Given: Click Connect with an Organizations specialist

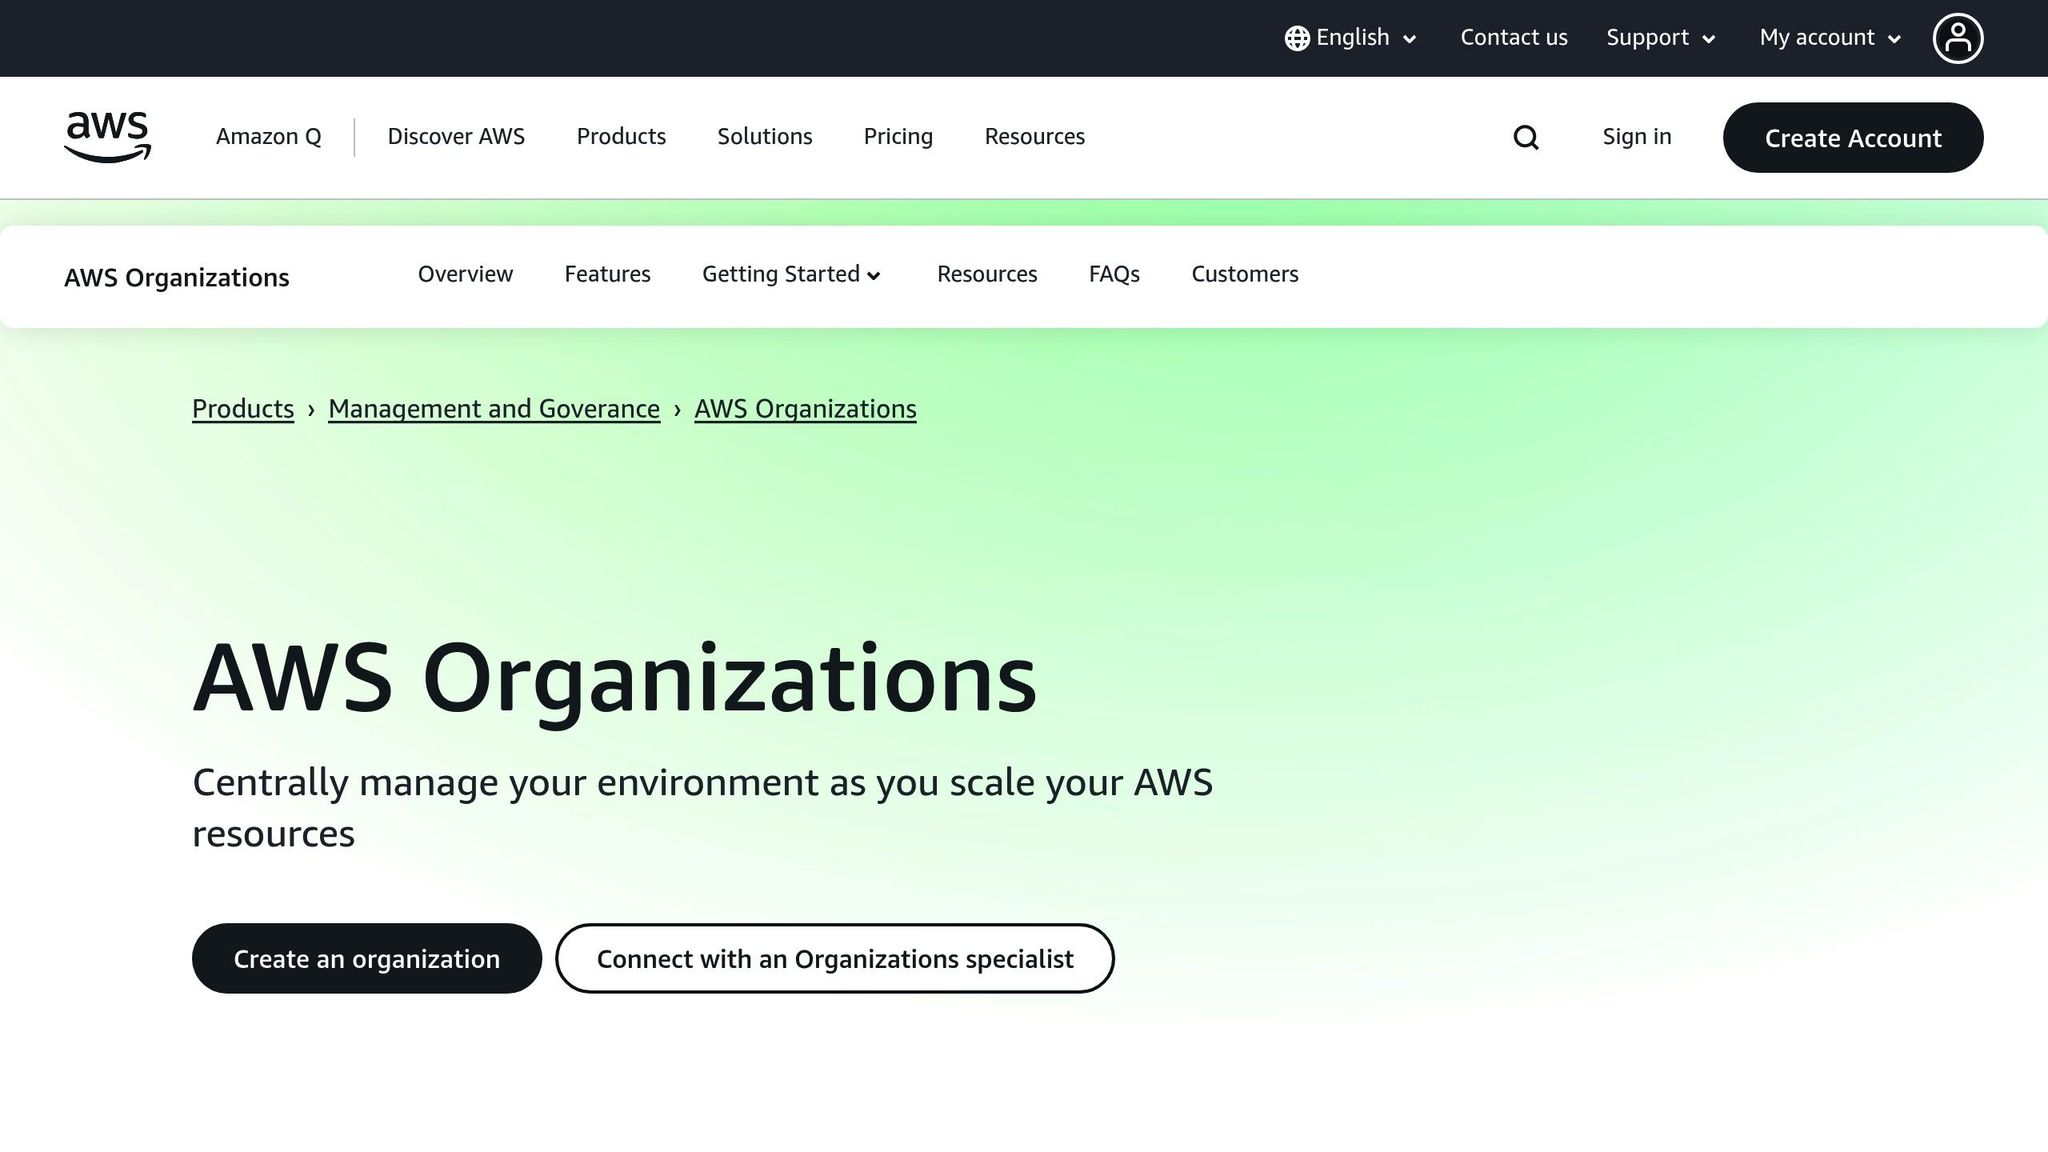Looking at the screenshot, I should coord(835,958).
